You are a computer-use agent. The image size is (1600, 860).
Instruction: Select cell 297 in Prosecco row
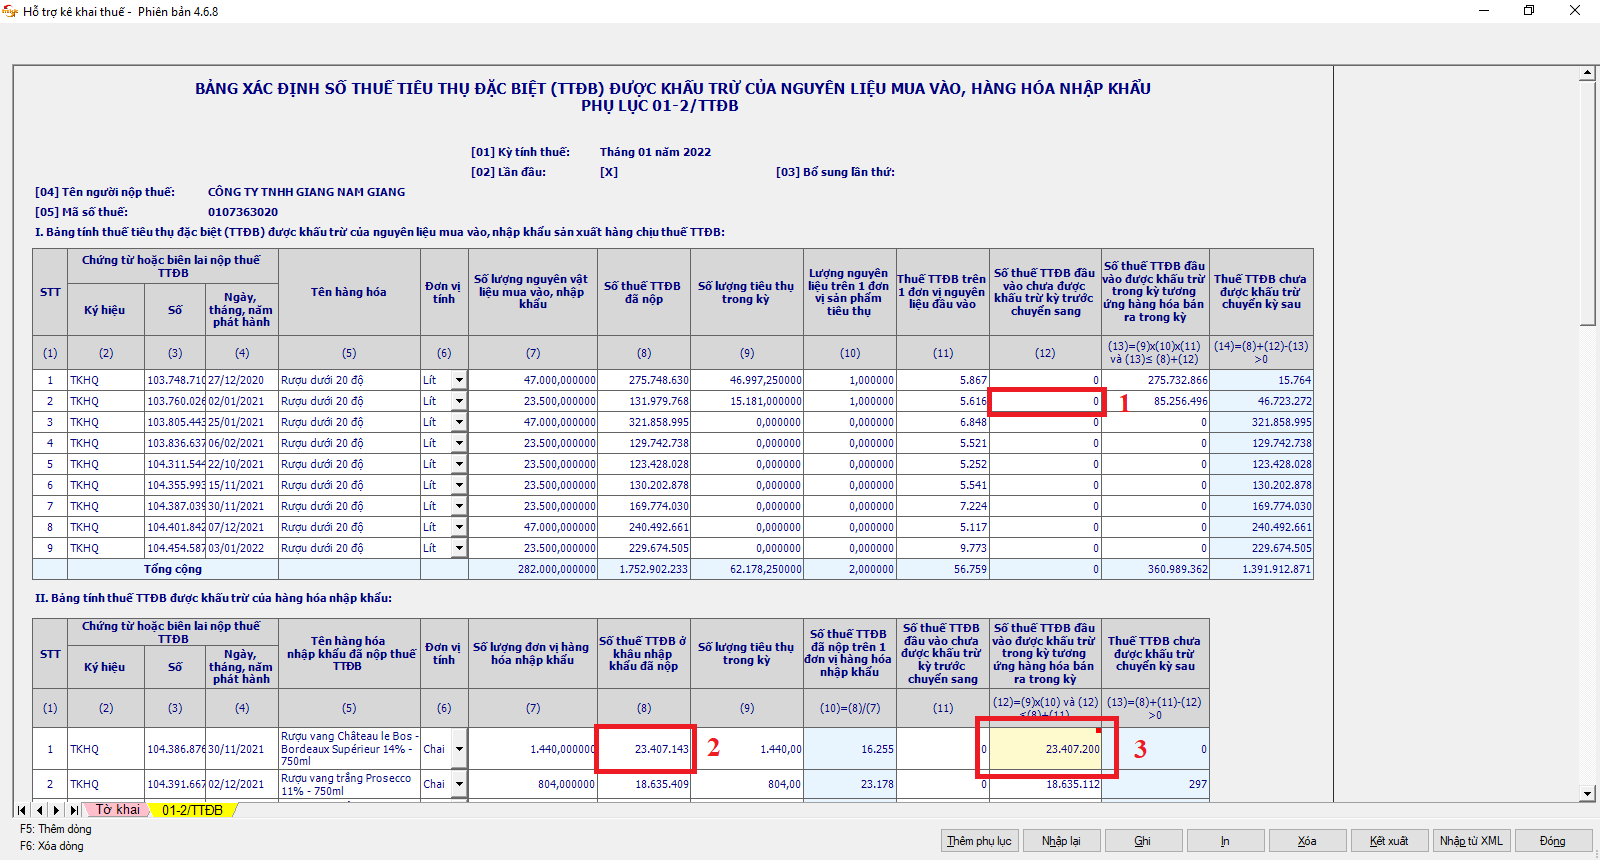1155,784
